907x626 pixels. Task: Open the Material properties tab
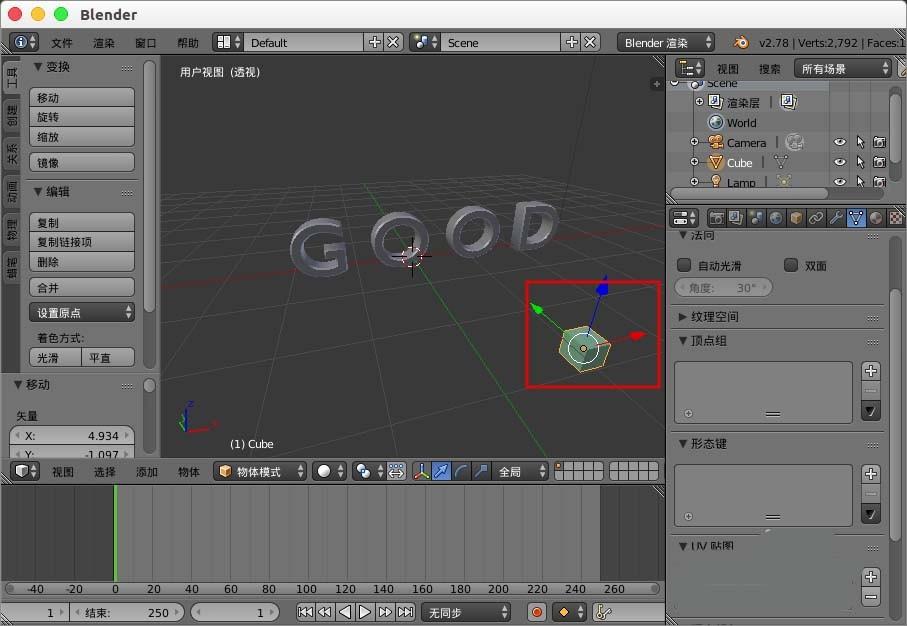click(876, 217)
